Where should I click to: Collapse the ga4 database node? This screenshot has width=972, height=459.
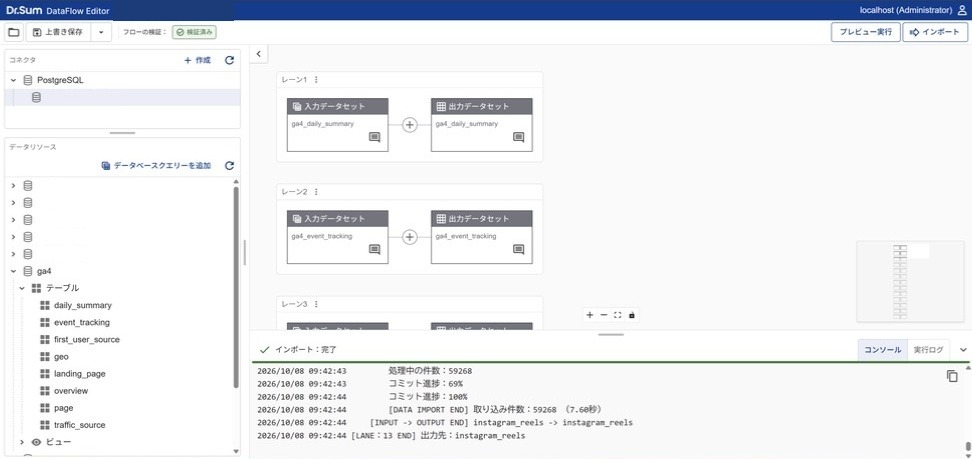pos(14,271)
